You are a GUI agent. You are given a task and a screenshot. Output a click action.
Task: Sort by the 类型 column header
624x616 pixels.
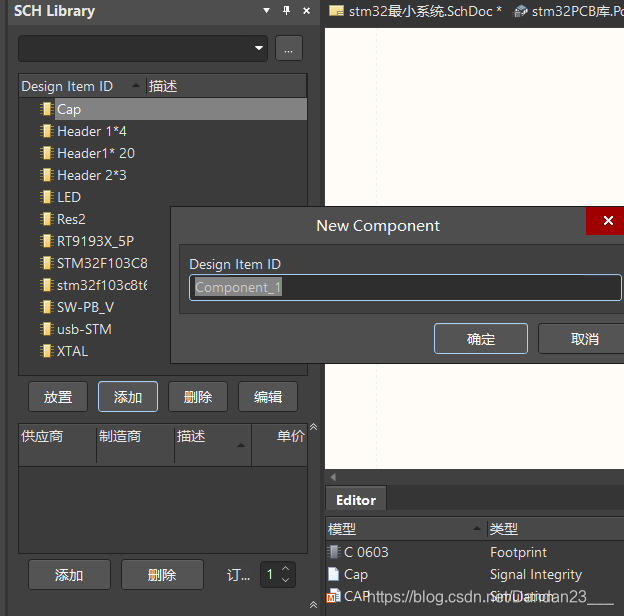pyautogui.click(x=556, y=529)
